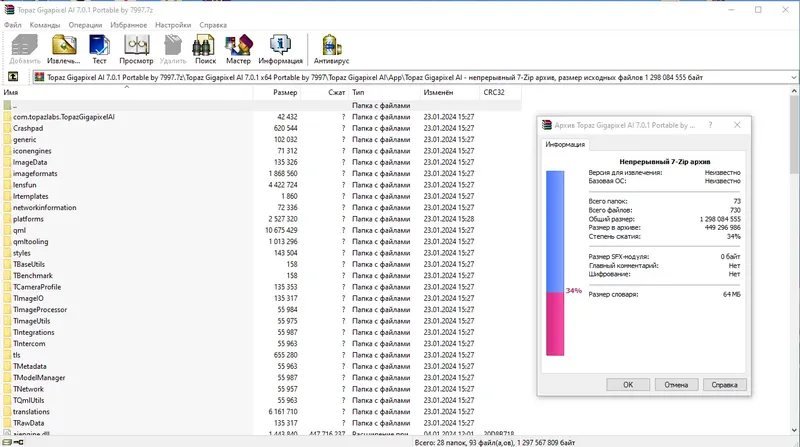
Task: Open the Избранное menu
Action: tap(129, 24)
